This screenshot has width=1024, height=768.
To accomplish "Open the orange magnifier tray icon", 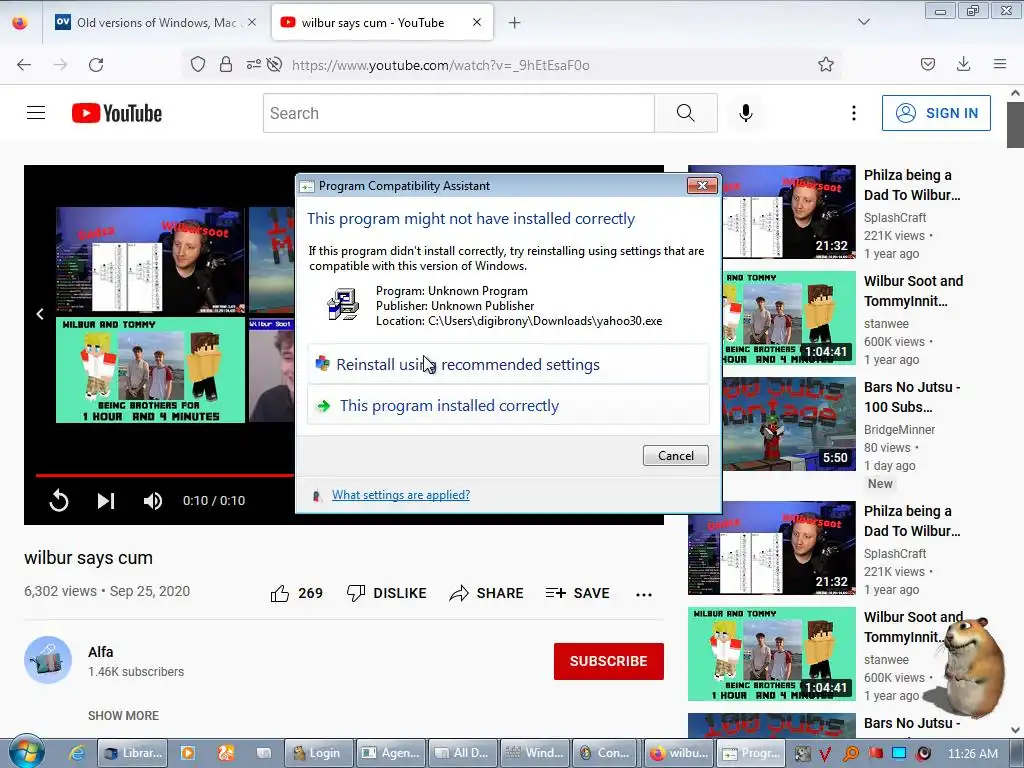I will 850,754.
